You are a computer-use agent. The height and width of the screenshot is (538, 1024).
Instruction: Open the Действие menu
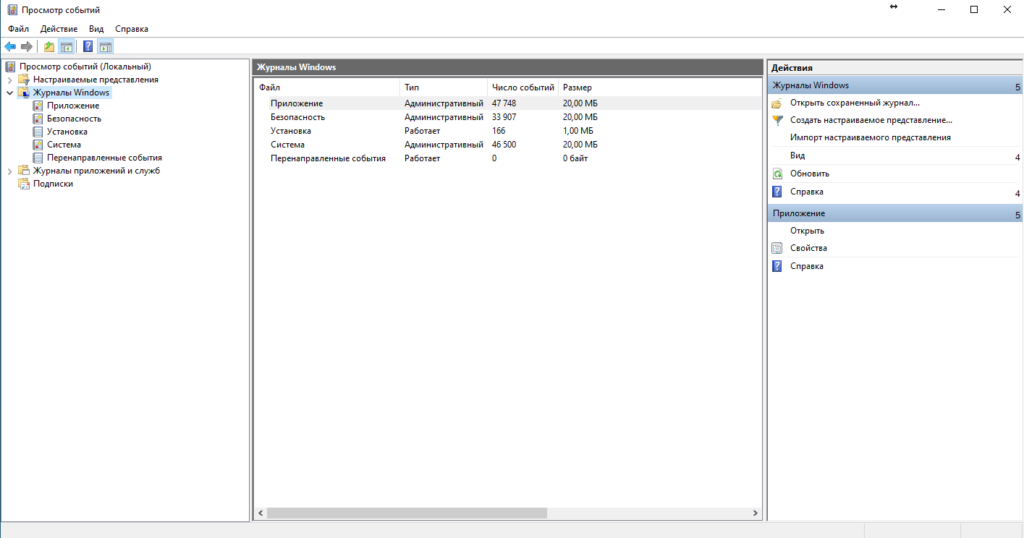[x=59, y=29]
